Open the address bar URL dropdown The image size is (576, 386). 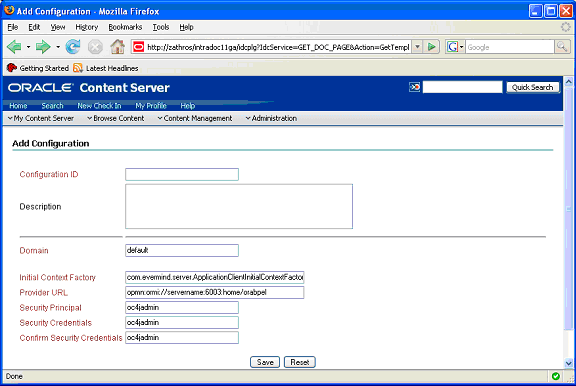(x=417, y=47)
